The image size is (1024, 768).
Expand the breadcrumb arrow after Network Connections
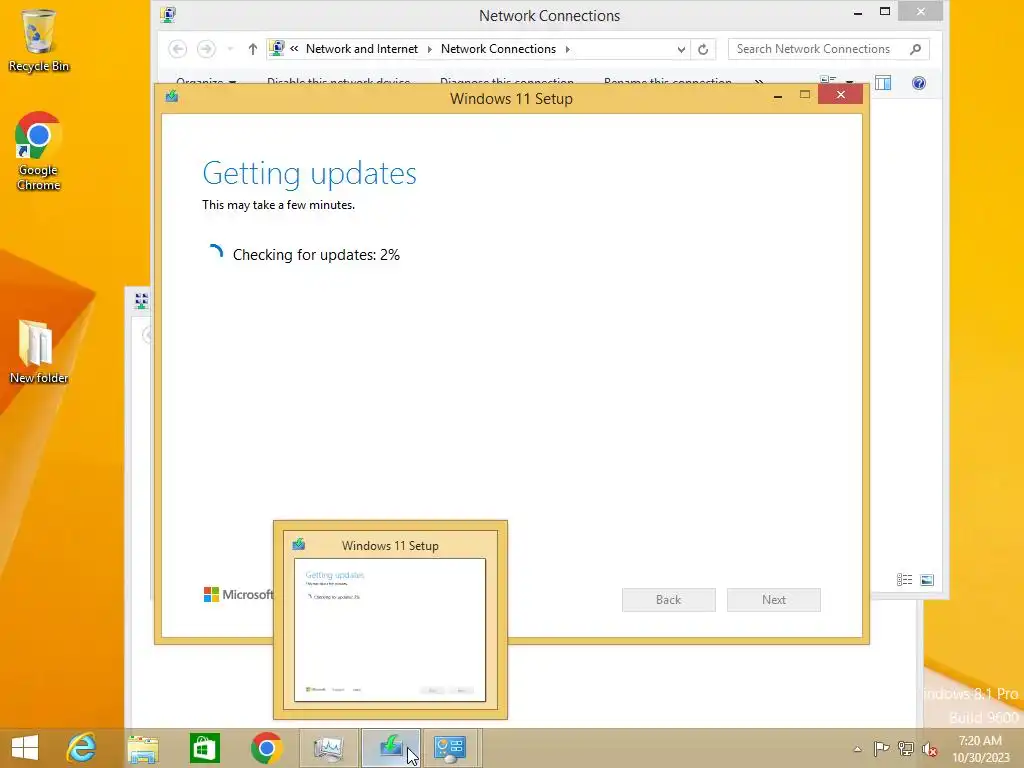(568, 49)
